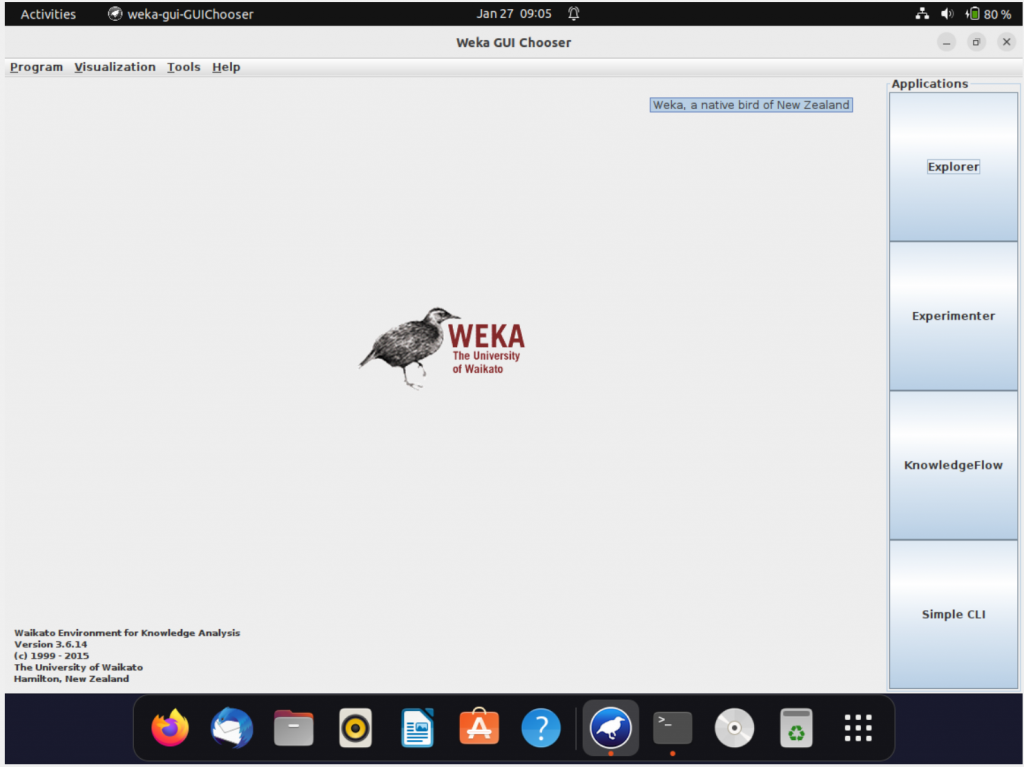The height and width of the screenshot is (767, 1024).
Task: Click 'Waikato Environment for Knowledge Analysis' text
Action: [x=127, y=632]
